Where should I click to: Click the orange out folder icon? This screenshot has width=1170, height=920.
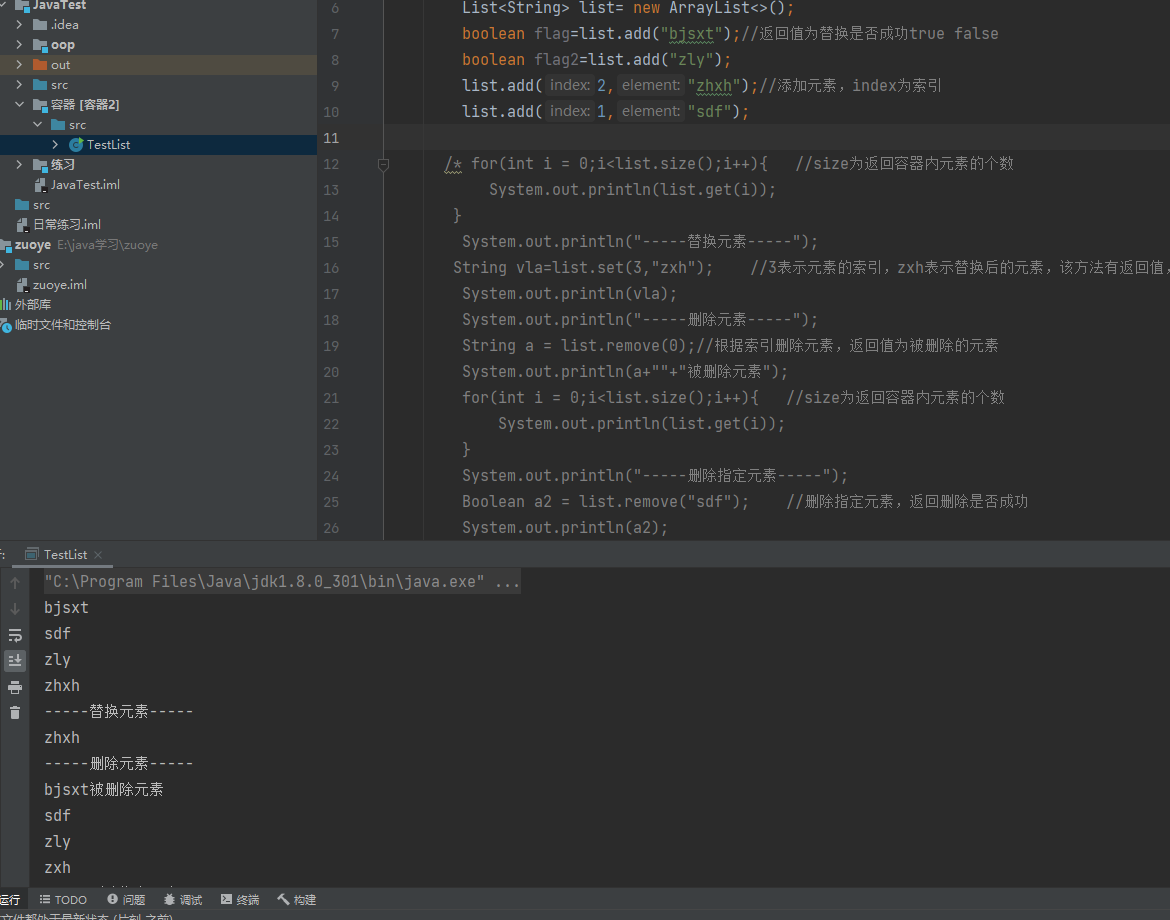coord(40,65)
